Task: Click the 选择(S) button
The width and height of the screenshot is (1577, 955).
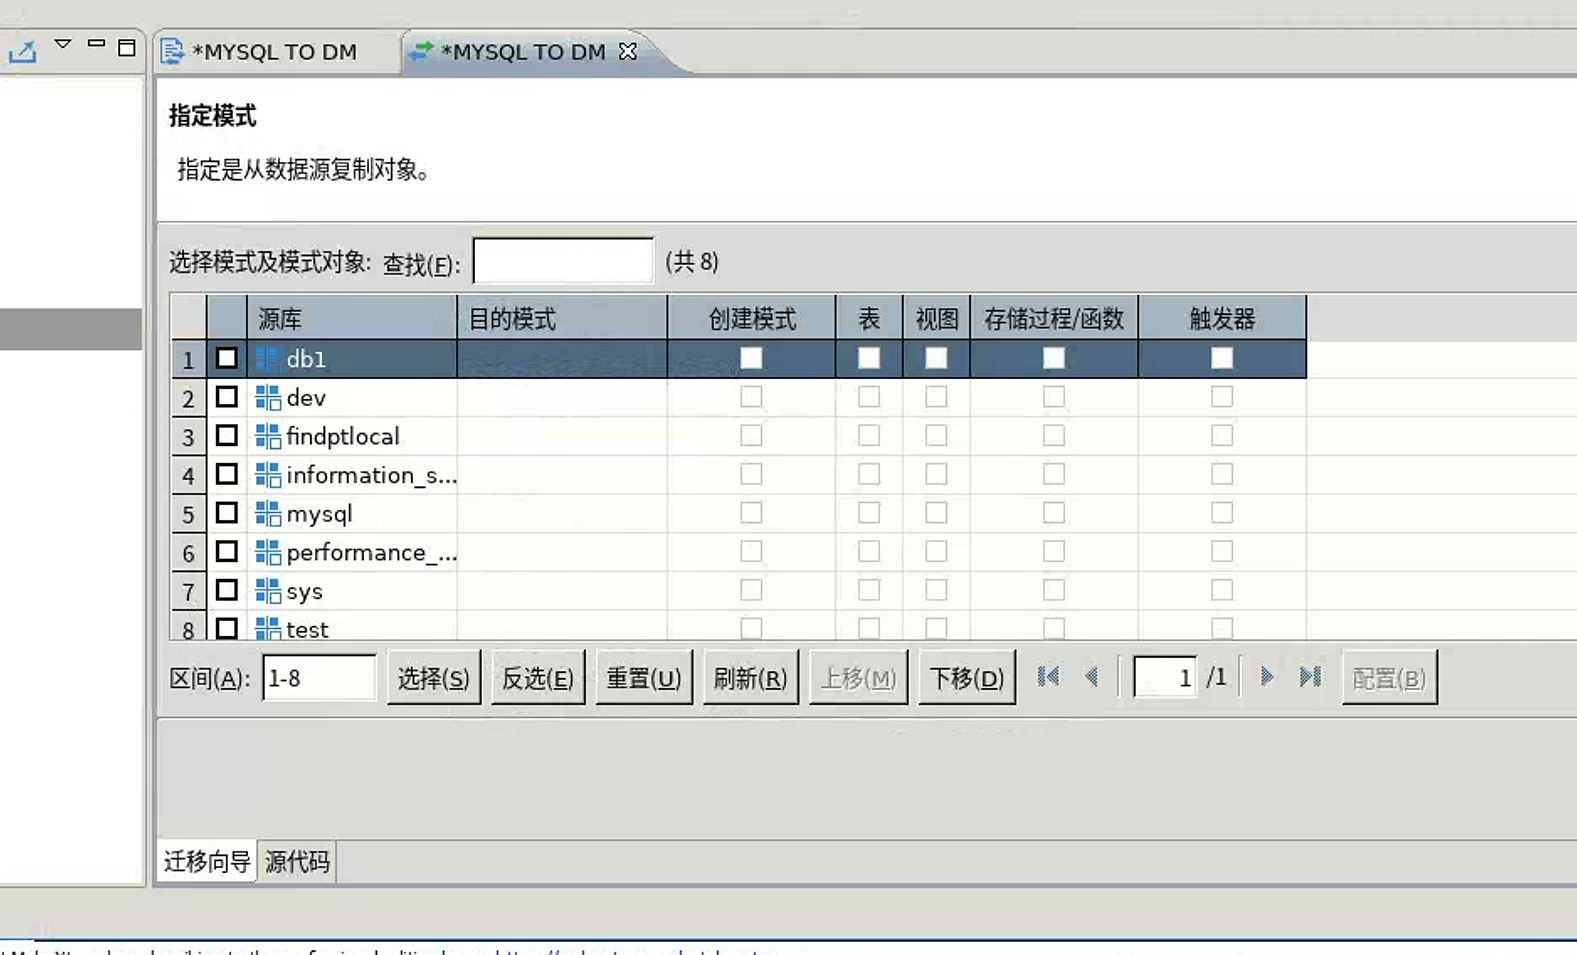Action: 434,678
